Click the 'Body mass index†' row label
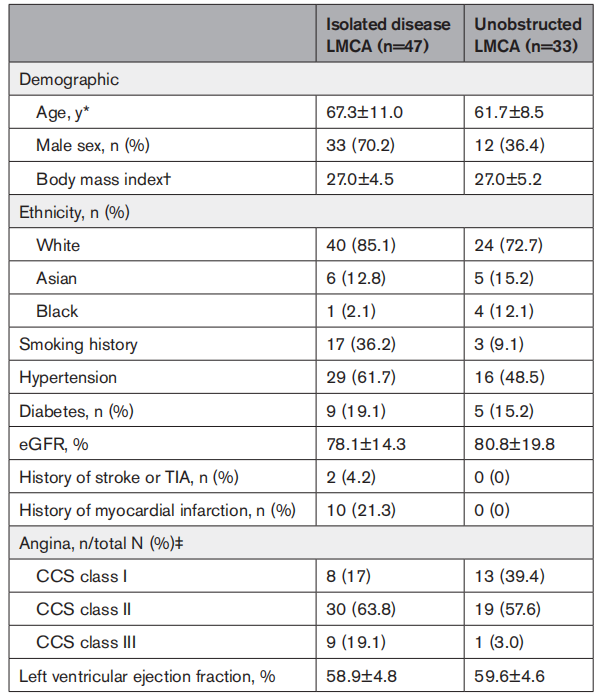This screenshot has height=699, width=603. pyautogui.click(x=99, y=179)
